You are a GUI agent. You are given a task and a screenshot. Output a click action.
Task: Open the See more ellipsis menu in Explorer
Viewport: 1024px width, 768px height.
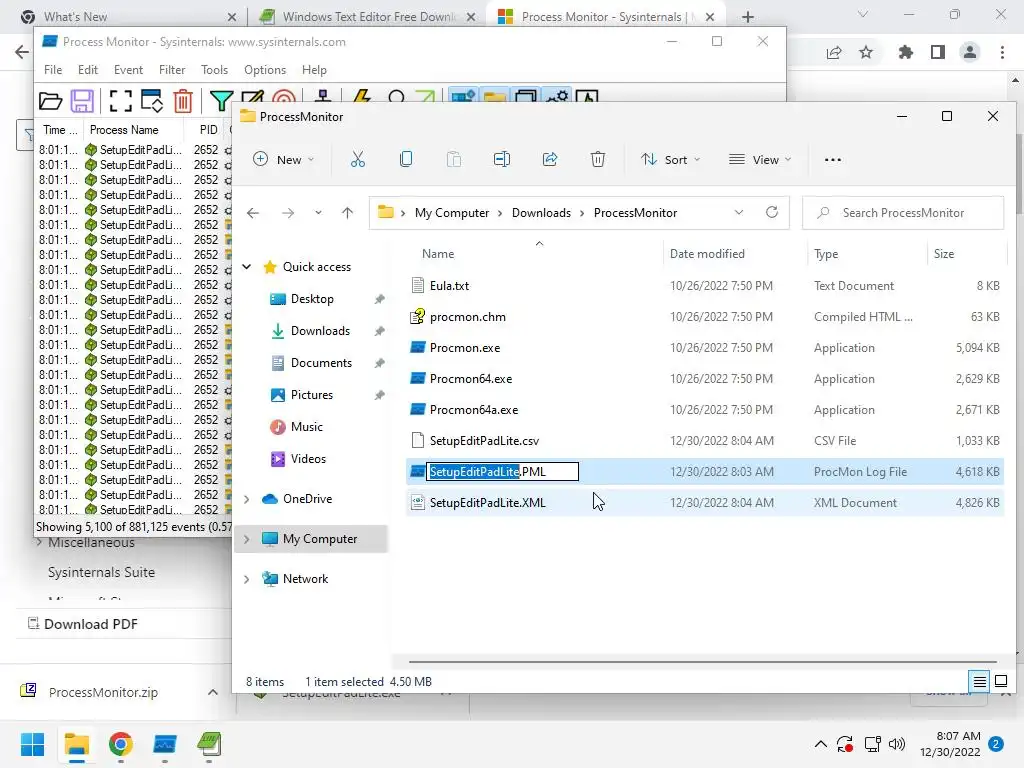click(833, 159)
